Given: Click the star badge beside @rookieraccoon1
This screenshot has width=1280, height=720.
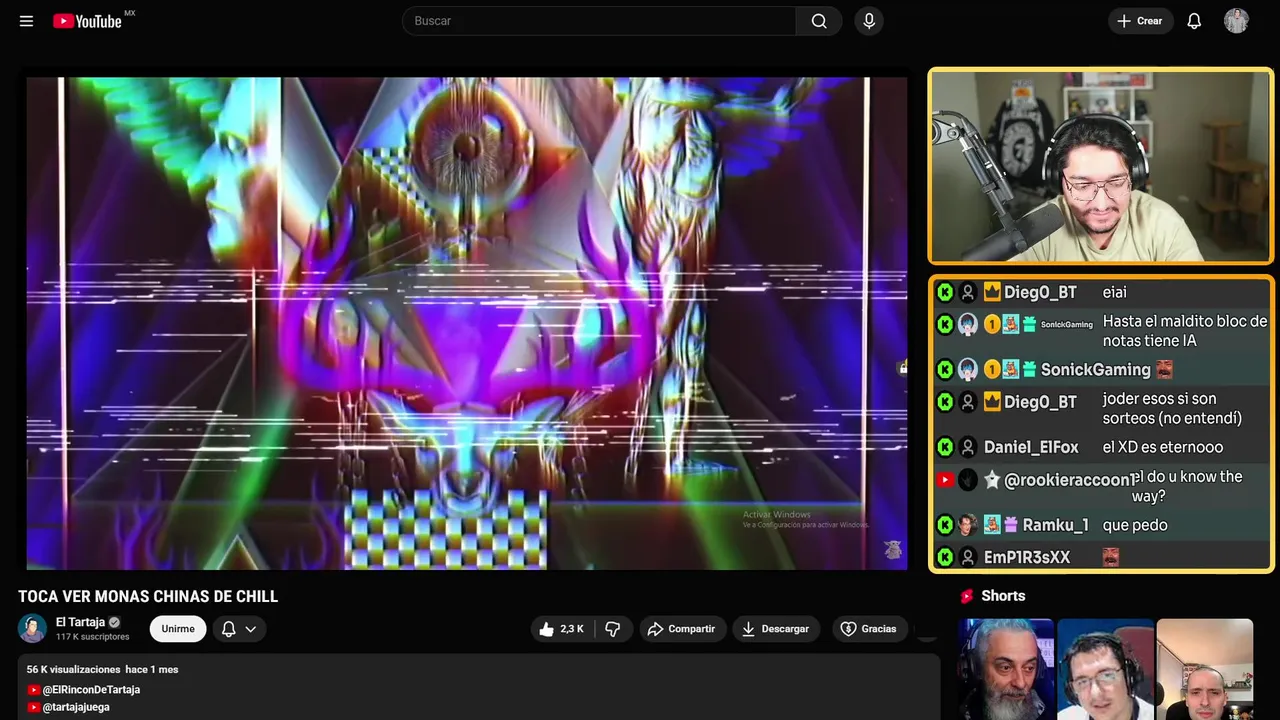Looking at the screenshot, I should point(992,480).
